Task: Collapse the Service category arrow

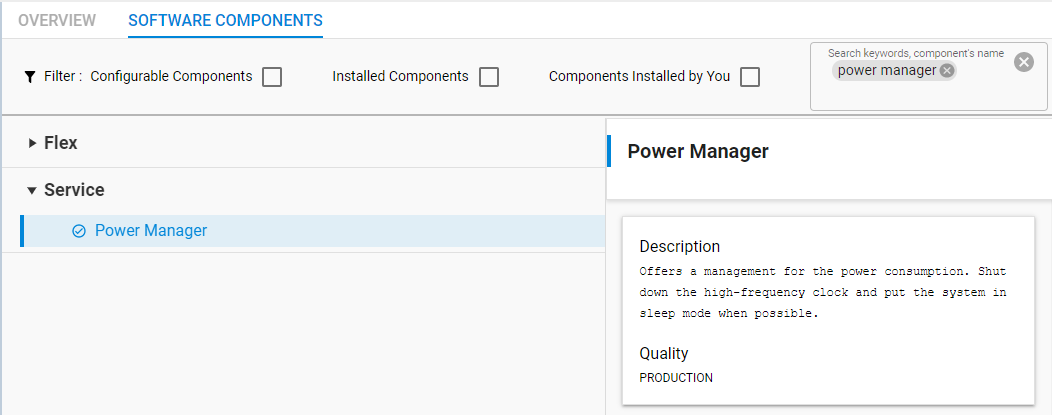Action: point(32,190)
